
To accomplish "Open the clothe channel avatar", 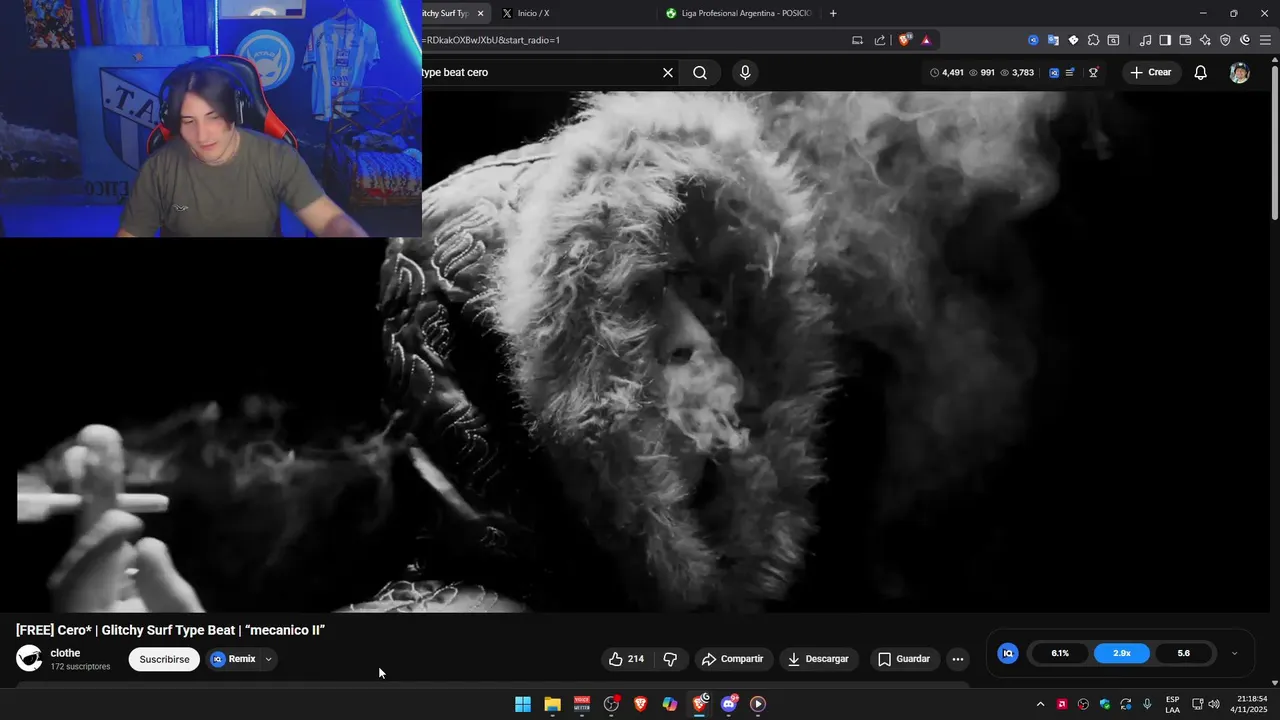I will tap(29, 658).
